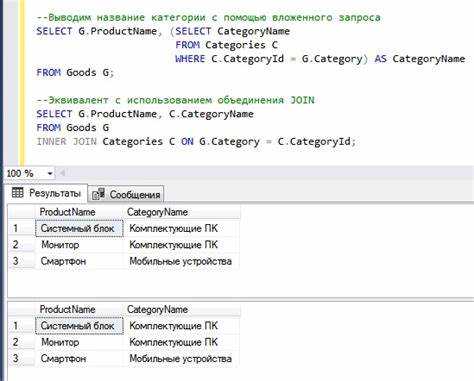Viewport: 474px width, 381px height.
Task: Select 'Комплектующие ПК' in row 1 of second grid
Action: tap(182, 326)
